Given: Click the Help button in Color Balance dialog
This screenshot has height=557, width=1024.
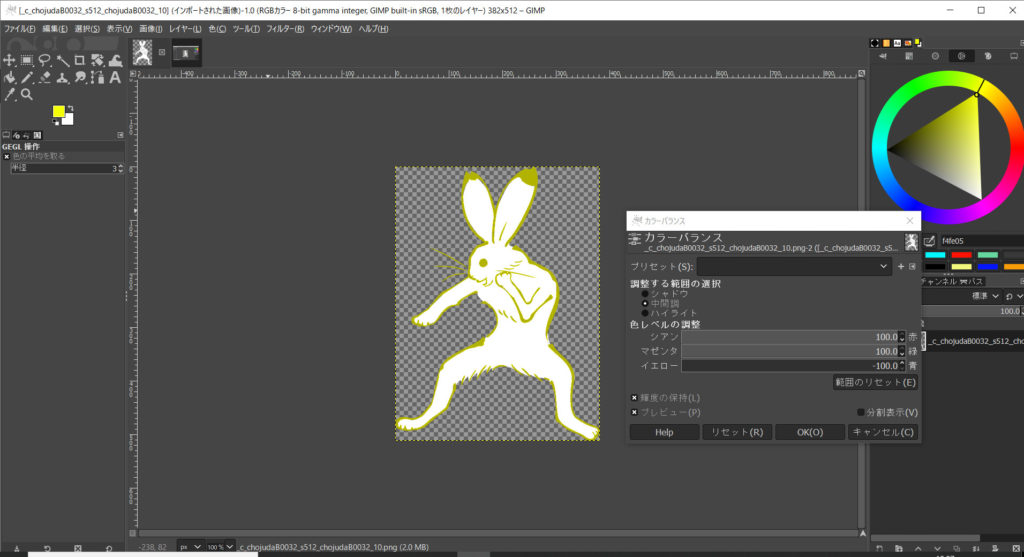Looking at the screenshot, I should pos(664,432).
